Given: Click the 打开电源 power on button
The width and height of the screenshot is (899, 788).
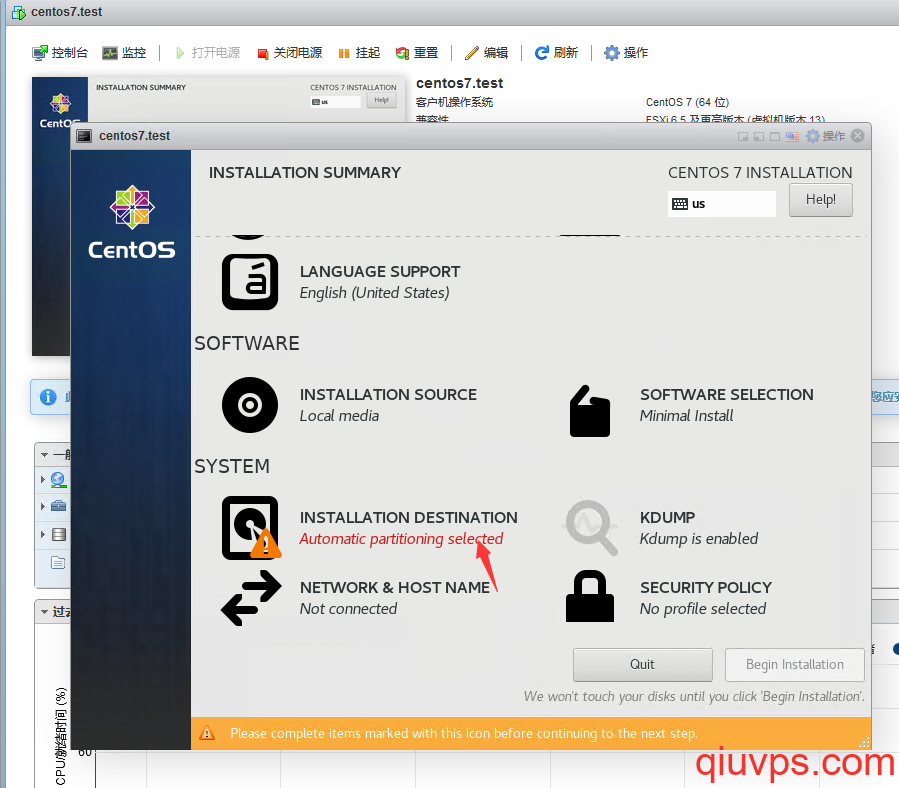Looking at the screenshot, I should 208,53.
